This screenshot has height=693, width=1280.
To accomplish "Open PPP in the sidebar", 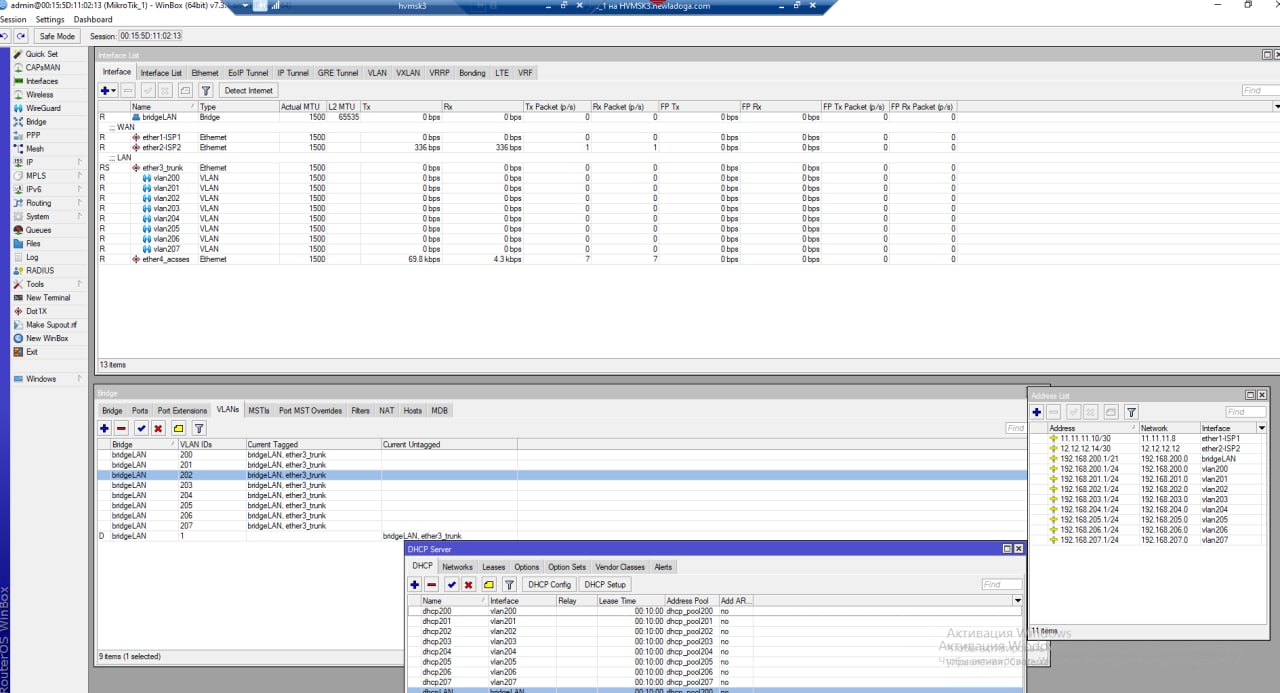I will 33,135.
